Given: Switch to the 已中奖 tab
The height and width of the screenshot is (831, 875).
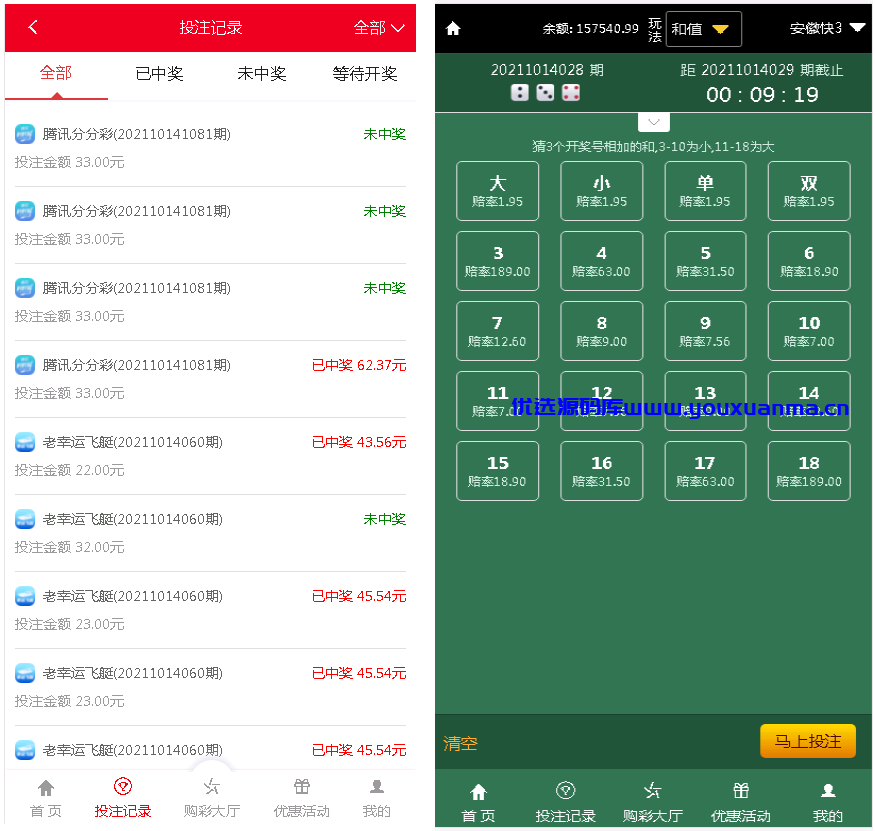Looking at the screenshot, I should pos(159,73).
